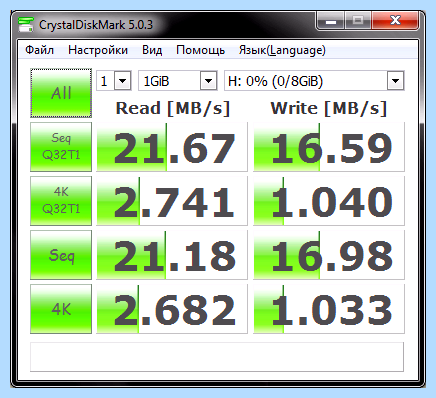This screenshot has height=398, width=436.
Task: Click the Read [MB/s] column header
Action: (173, 108)
